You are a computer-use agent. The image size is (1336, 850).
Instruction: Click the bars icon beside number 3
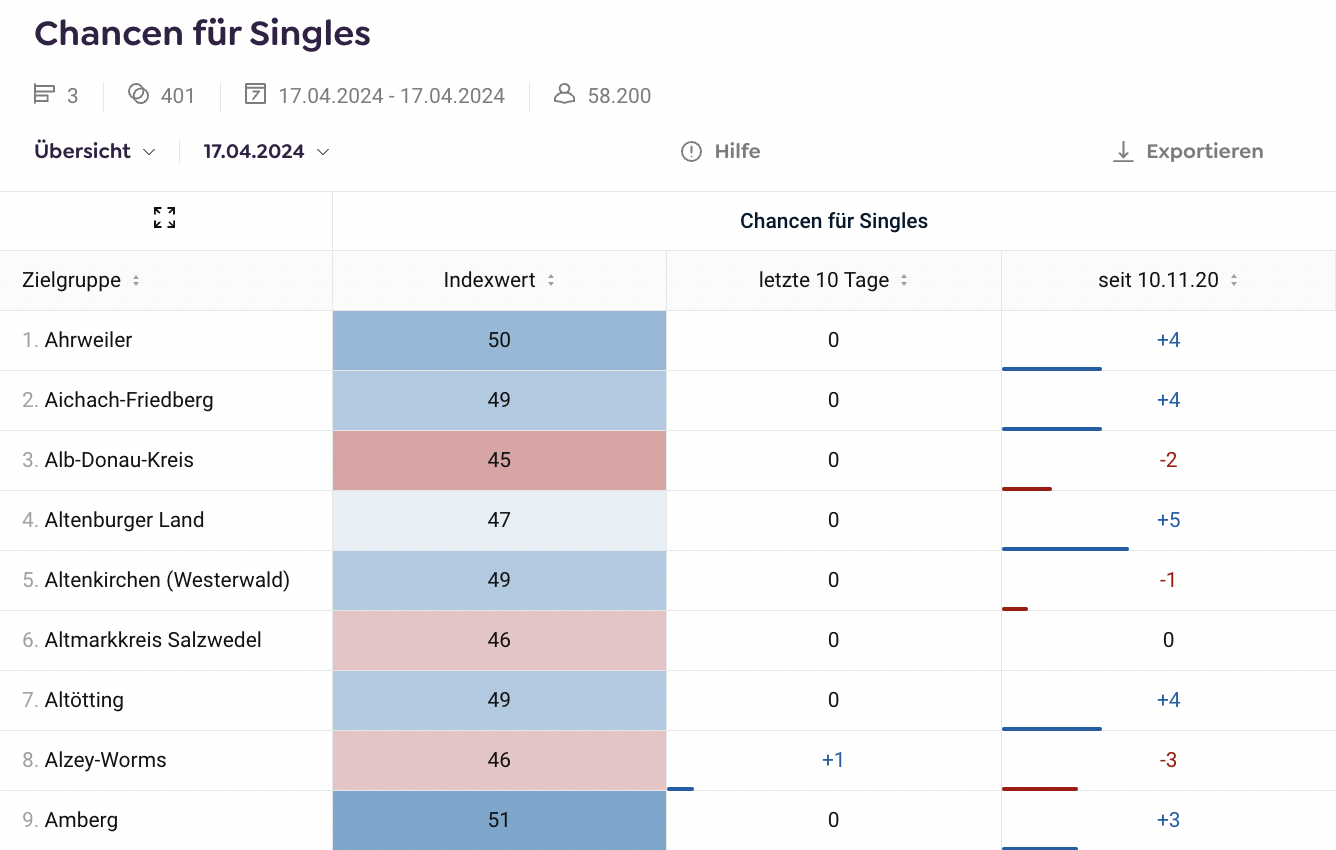pos(44,95)
